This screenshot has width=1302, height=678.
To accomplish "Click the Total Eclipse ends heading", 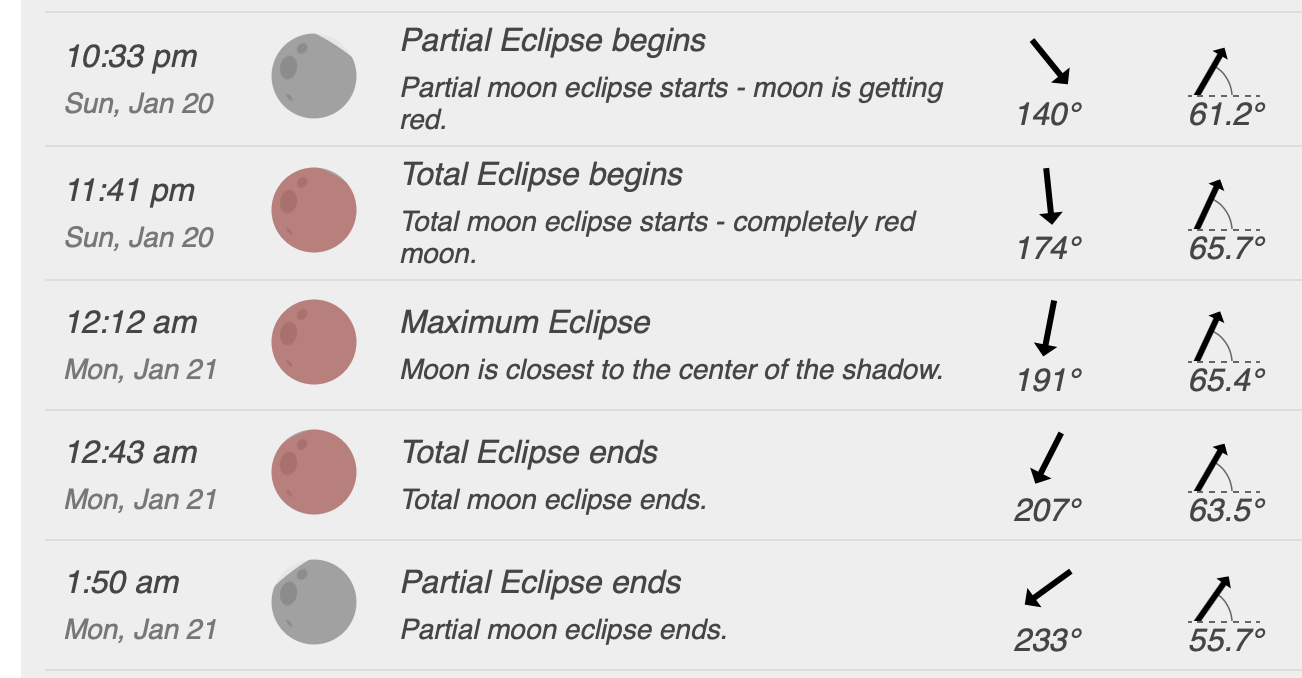I will click(529, 453).
